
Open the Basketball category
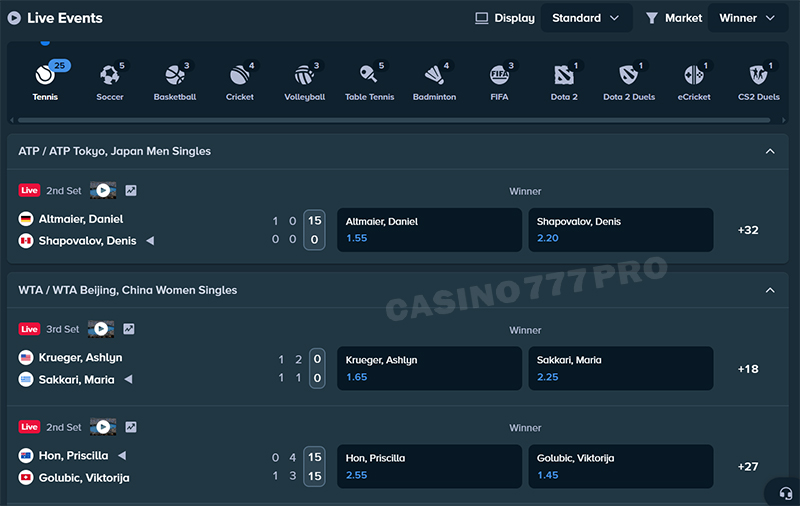[x=175, y=76]
